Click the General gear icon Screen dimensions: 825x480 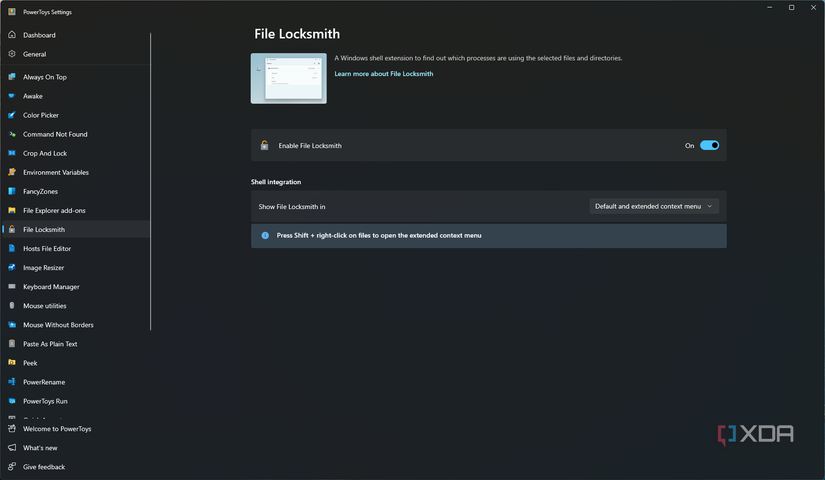12,54
